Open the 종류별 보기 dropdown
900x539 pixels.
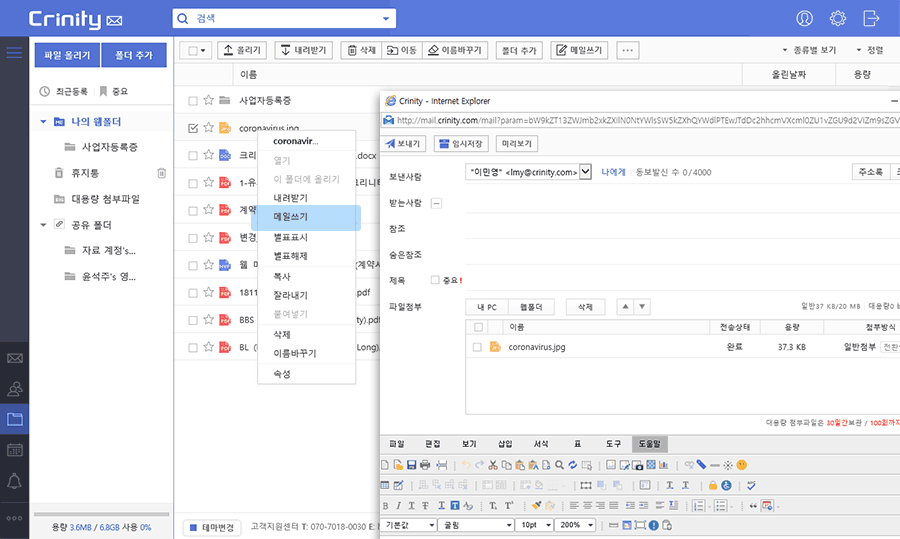809,51
